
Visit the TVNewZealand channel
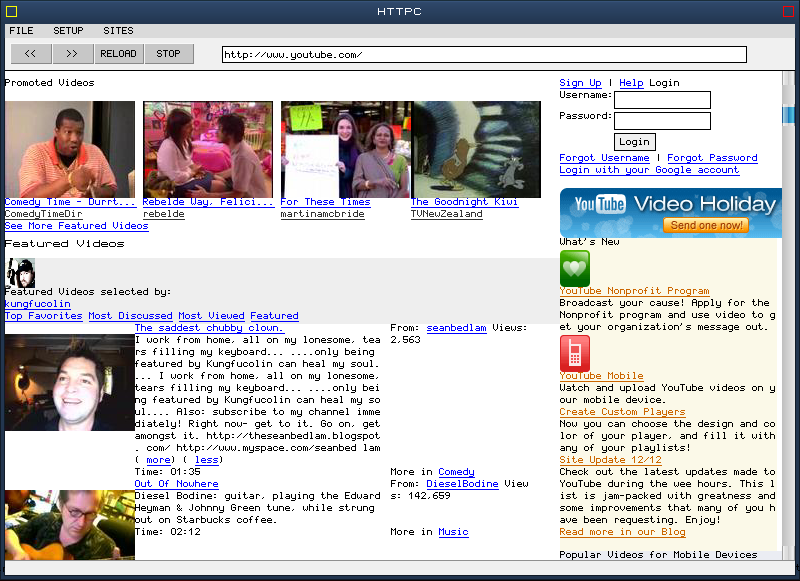pyautogui.click(x=446, y=214)
